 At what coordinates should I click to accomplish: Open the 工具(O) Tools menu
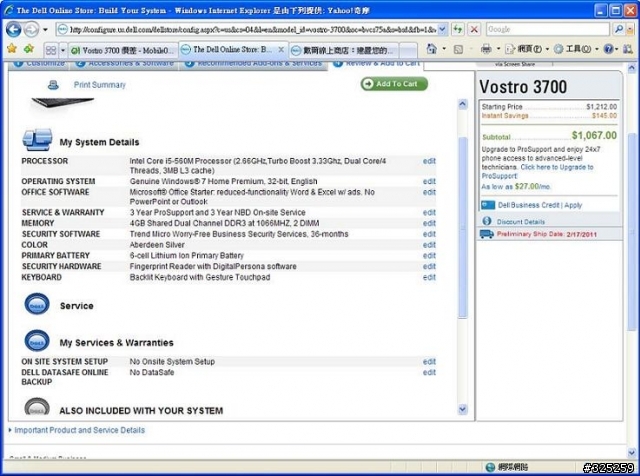tap(576, 49)
